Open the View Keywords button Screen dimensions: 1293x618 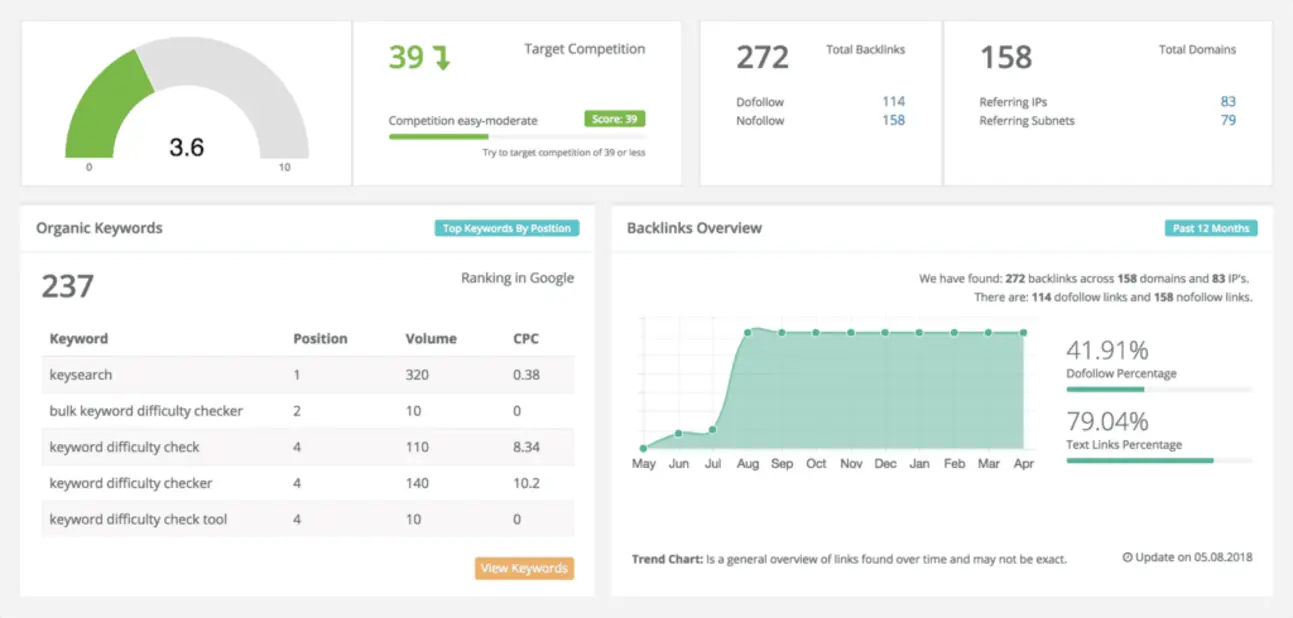pyautogui.click(x=524, y=568)
